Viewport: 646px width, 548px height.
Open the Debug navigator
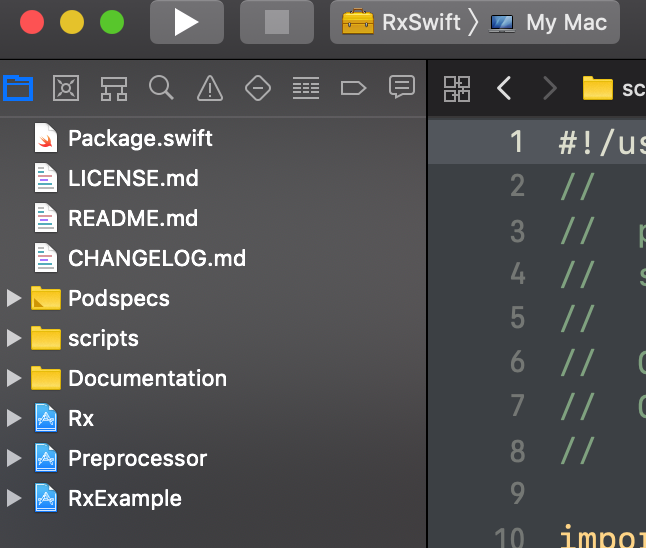(x=306, y=88)
